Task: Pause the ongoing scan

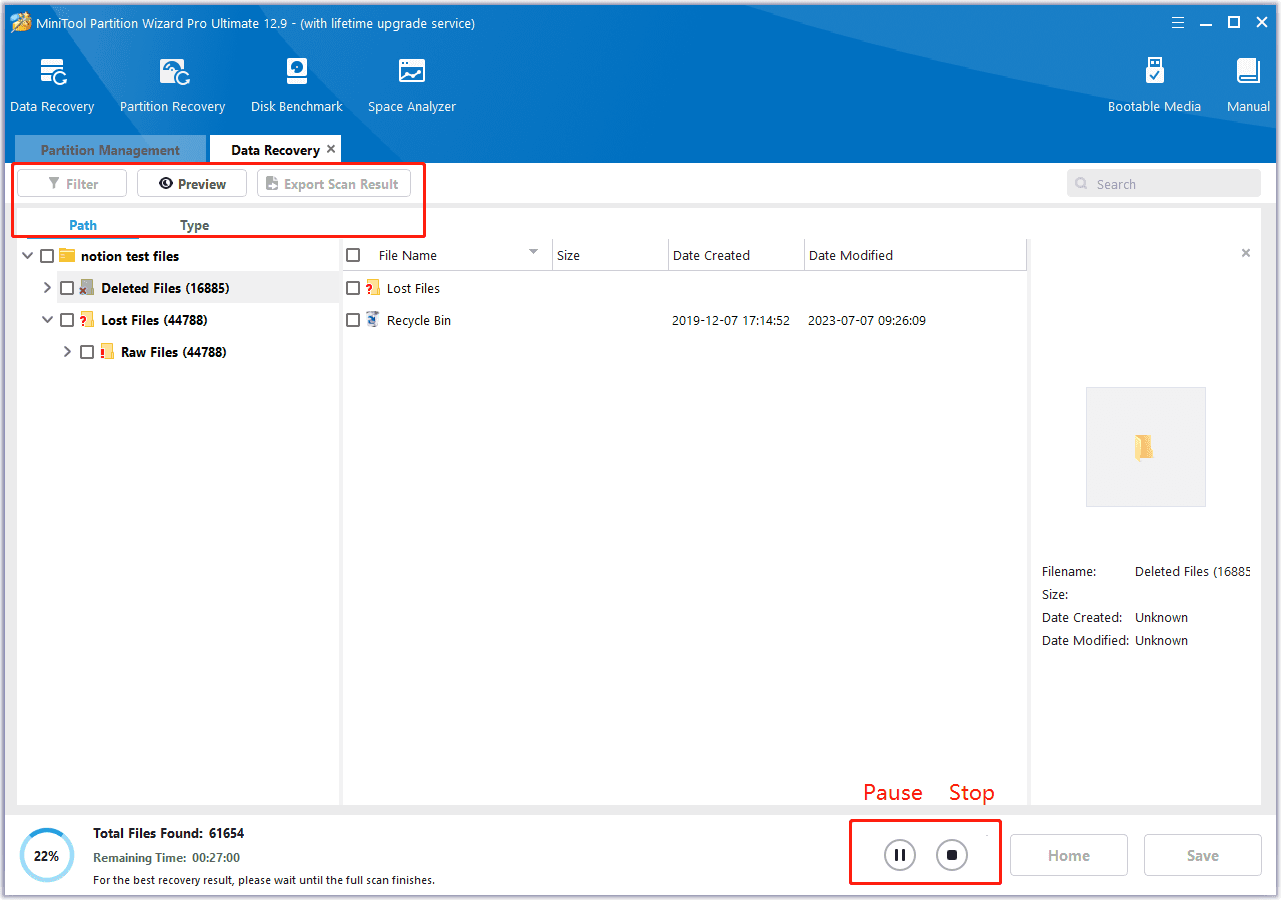Action: [899, 855]
